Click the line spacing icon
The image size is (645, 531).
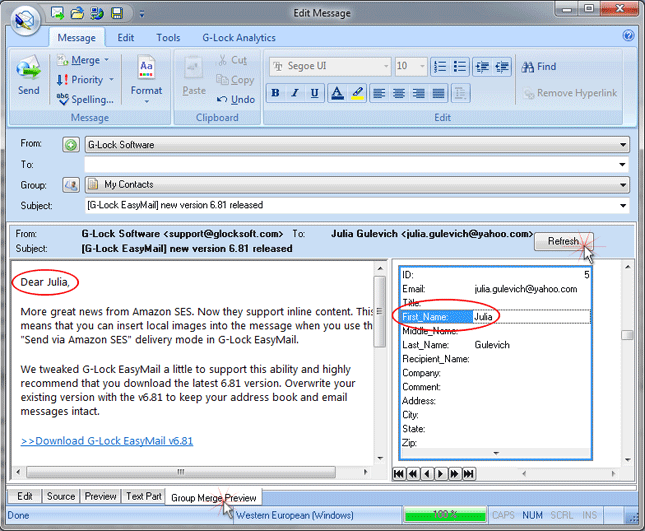[460, 93]
